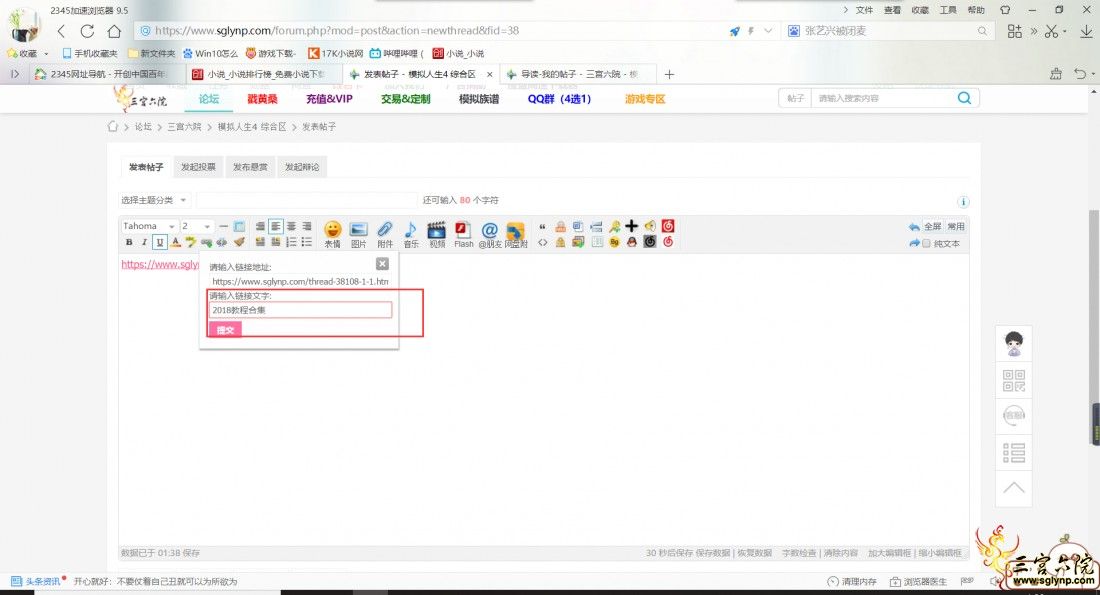Open browser 文件 menu
Image resolution: width=1100 pixels, height=595 pixels.
click(x=864, y=10)
